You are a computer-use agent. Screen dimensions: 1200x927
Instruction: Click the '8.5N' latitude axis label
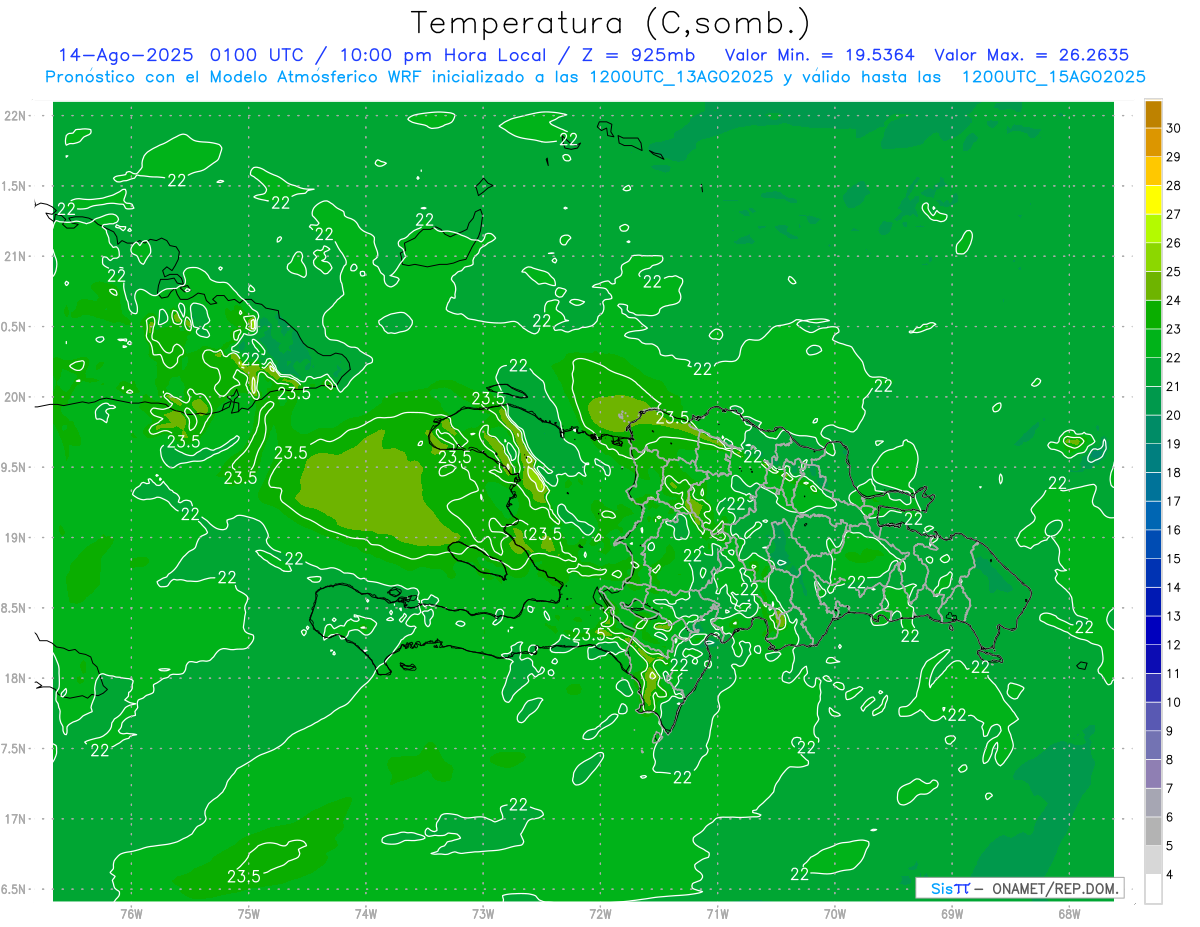[15, 608]
